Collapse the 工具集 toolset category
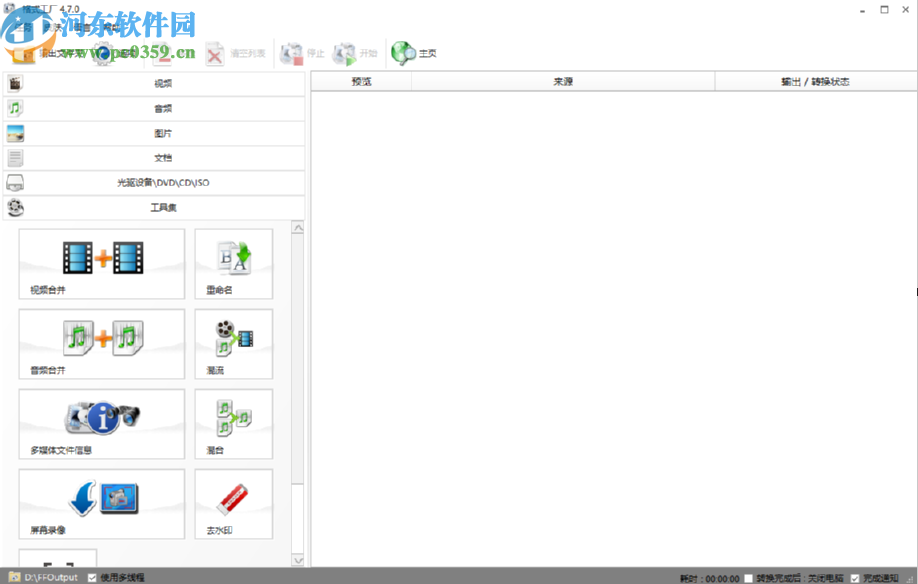The height and width of the screenshot is (584, 918). click(x=154, y=208)
